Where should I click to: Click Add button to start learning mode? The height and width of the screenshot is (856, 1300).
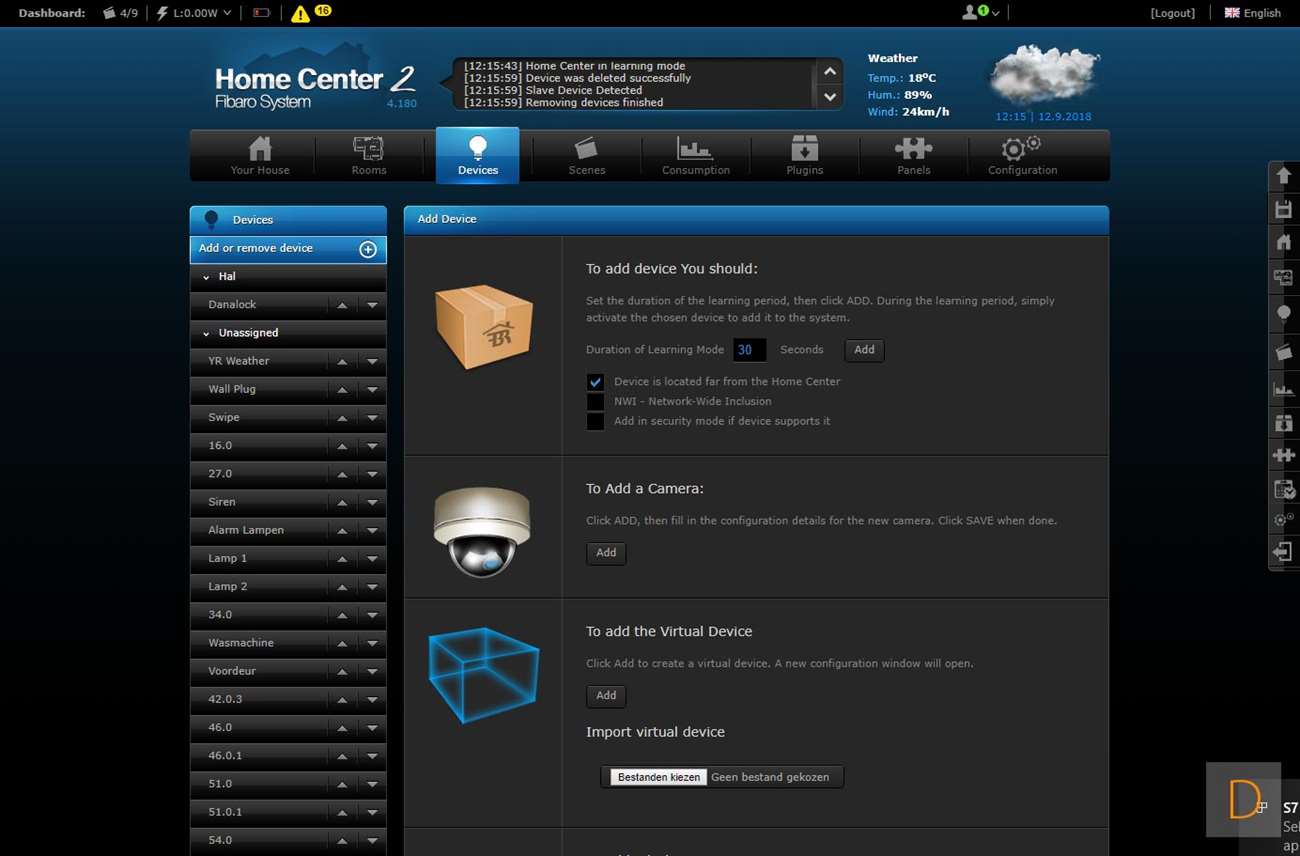coord(864,350)
